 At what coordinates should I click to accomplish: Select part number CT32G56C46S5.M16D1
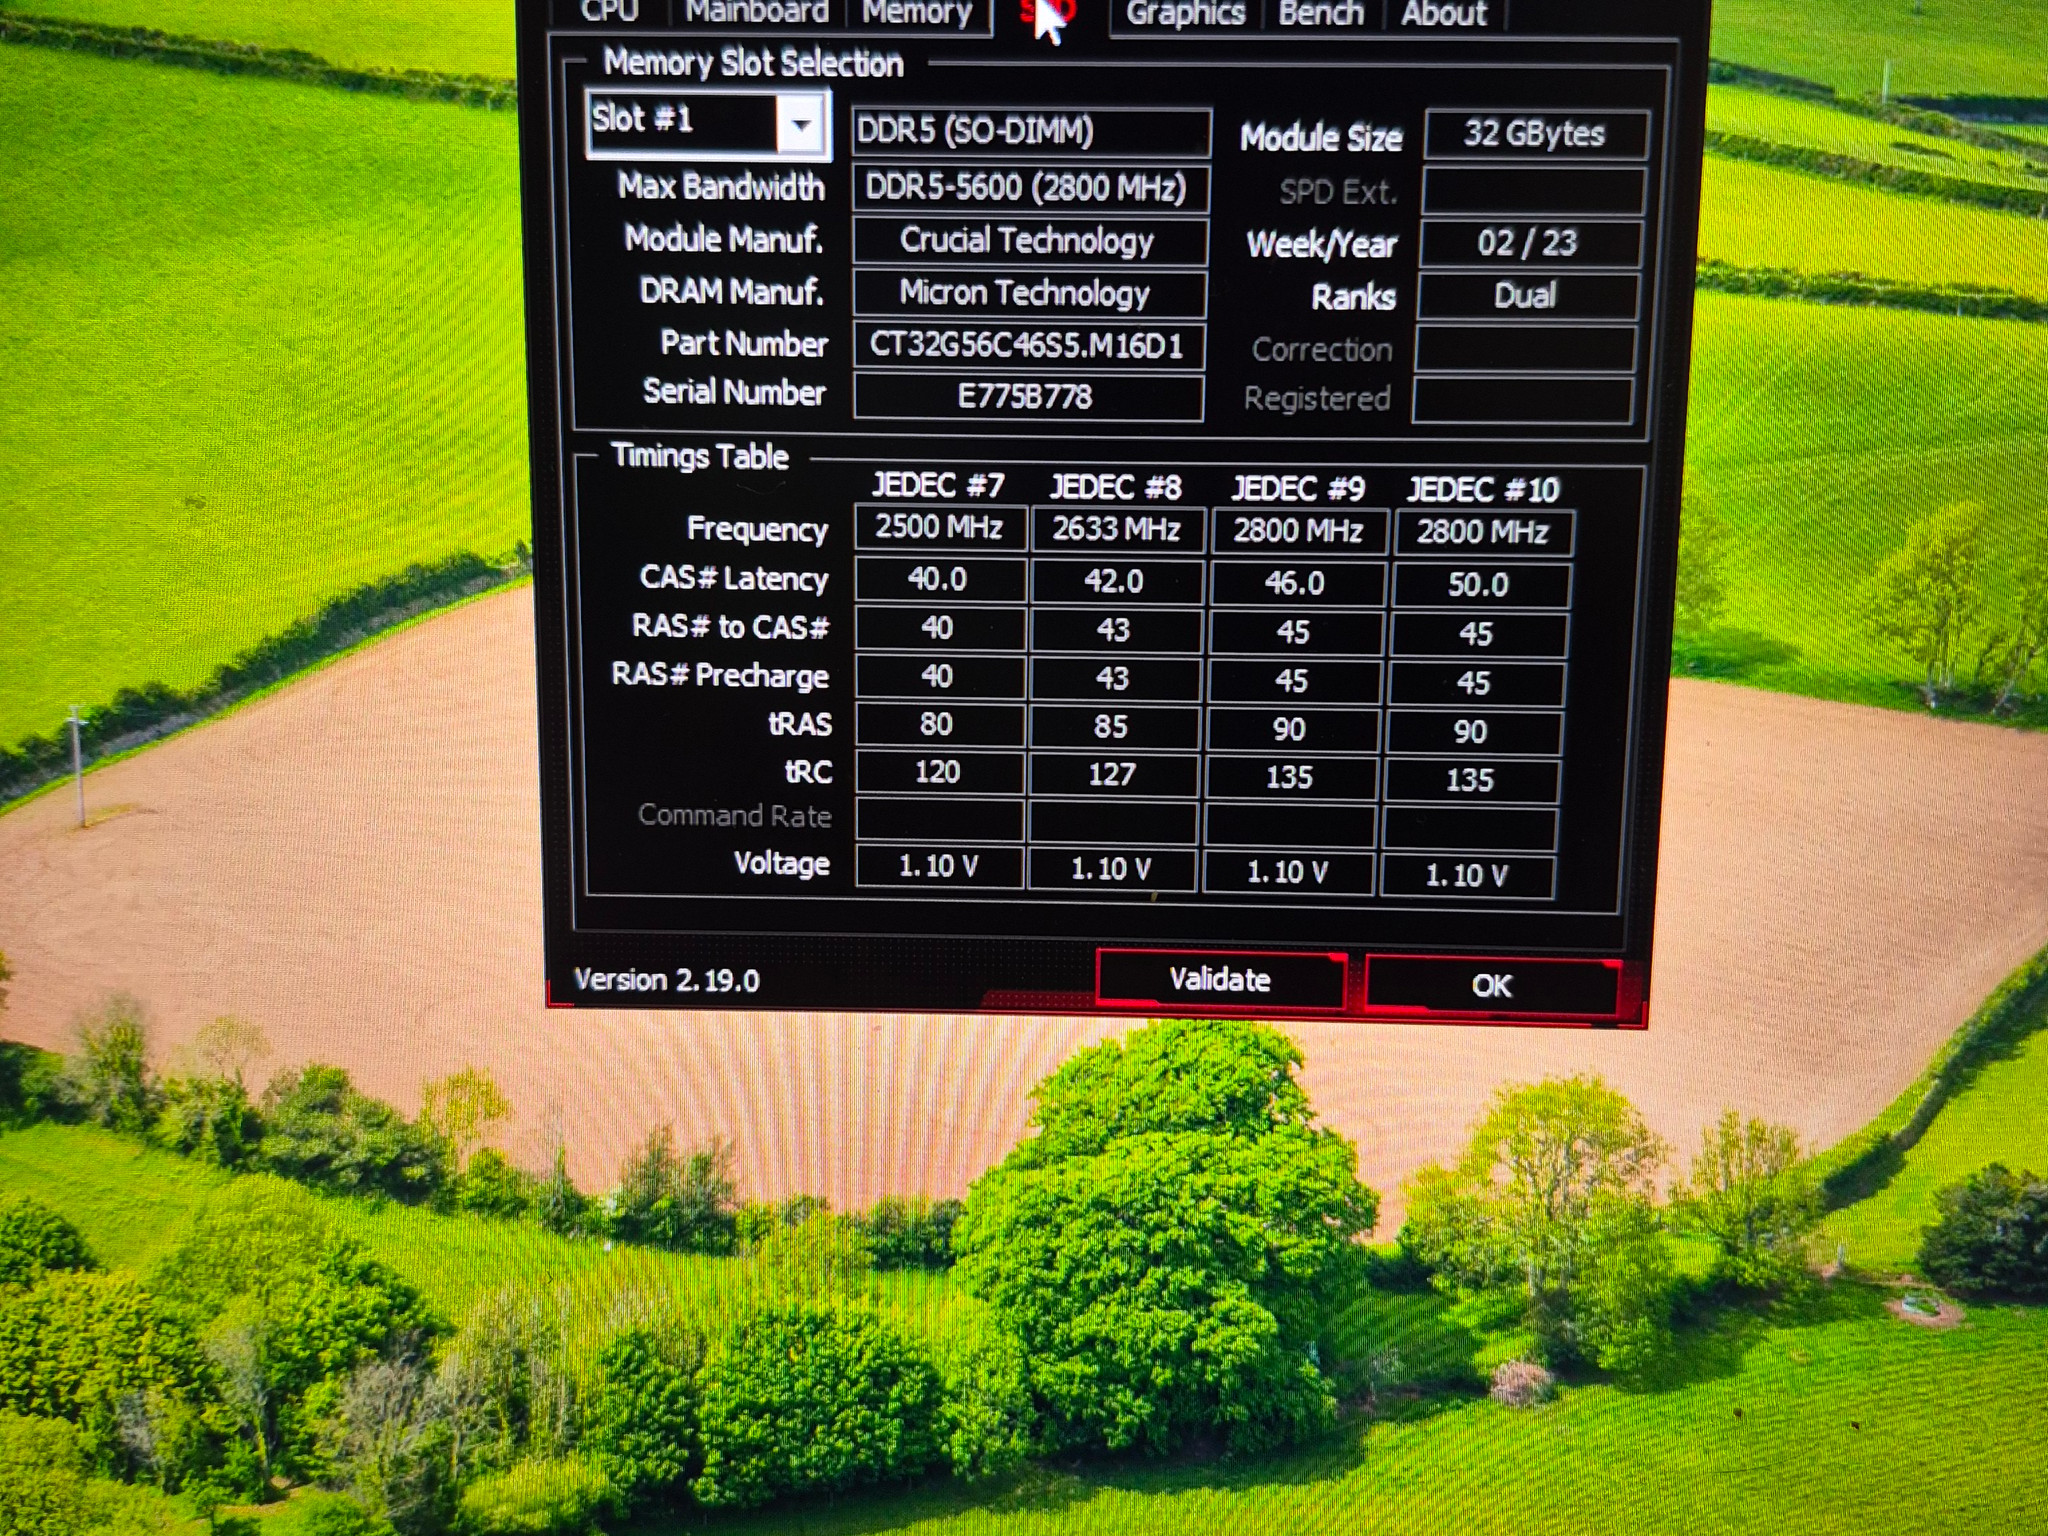click(x=1028, y=345)
